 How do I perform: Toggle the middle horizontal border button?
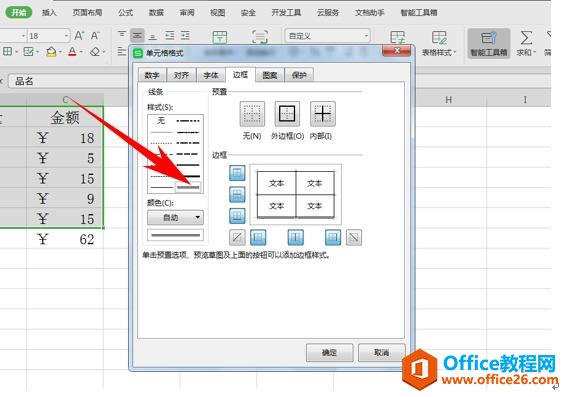237,195
